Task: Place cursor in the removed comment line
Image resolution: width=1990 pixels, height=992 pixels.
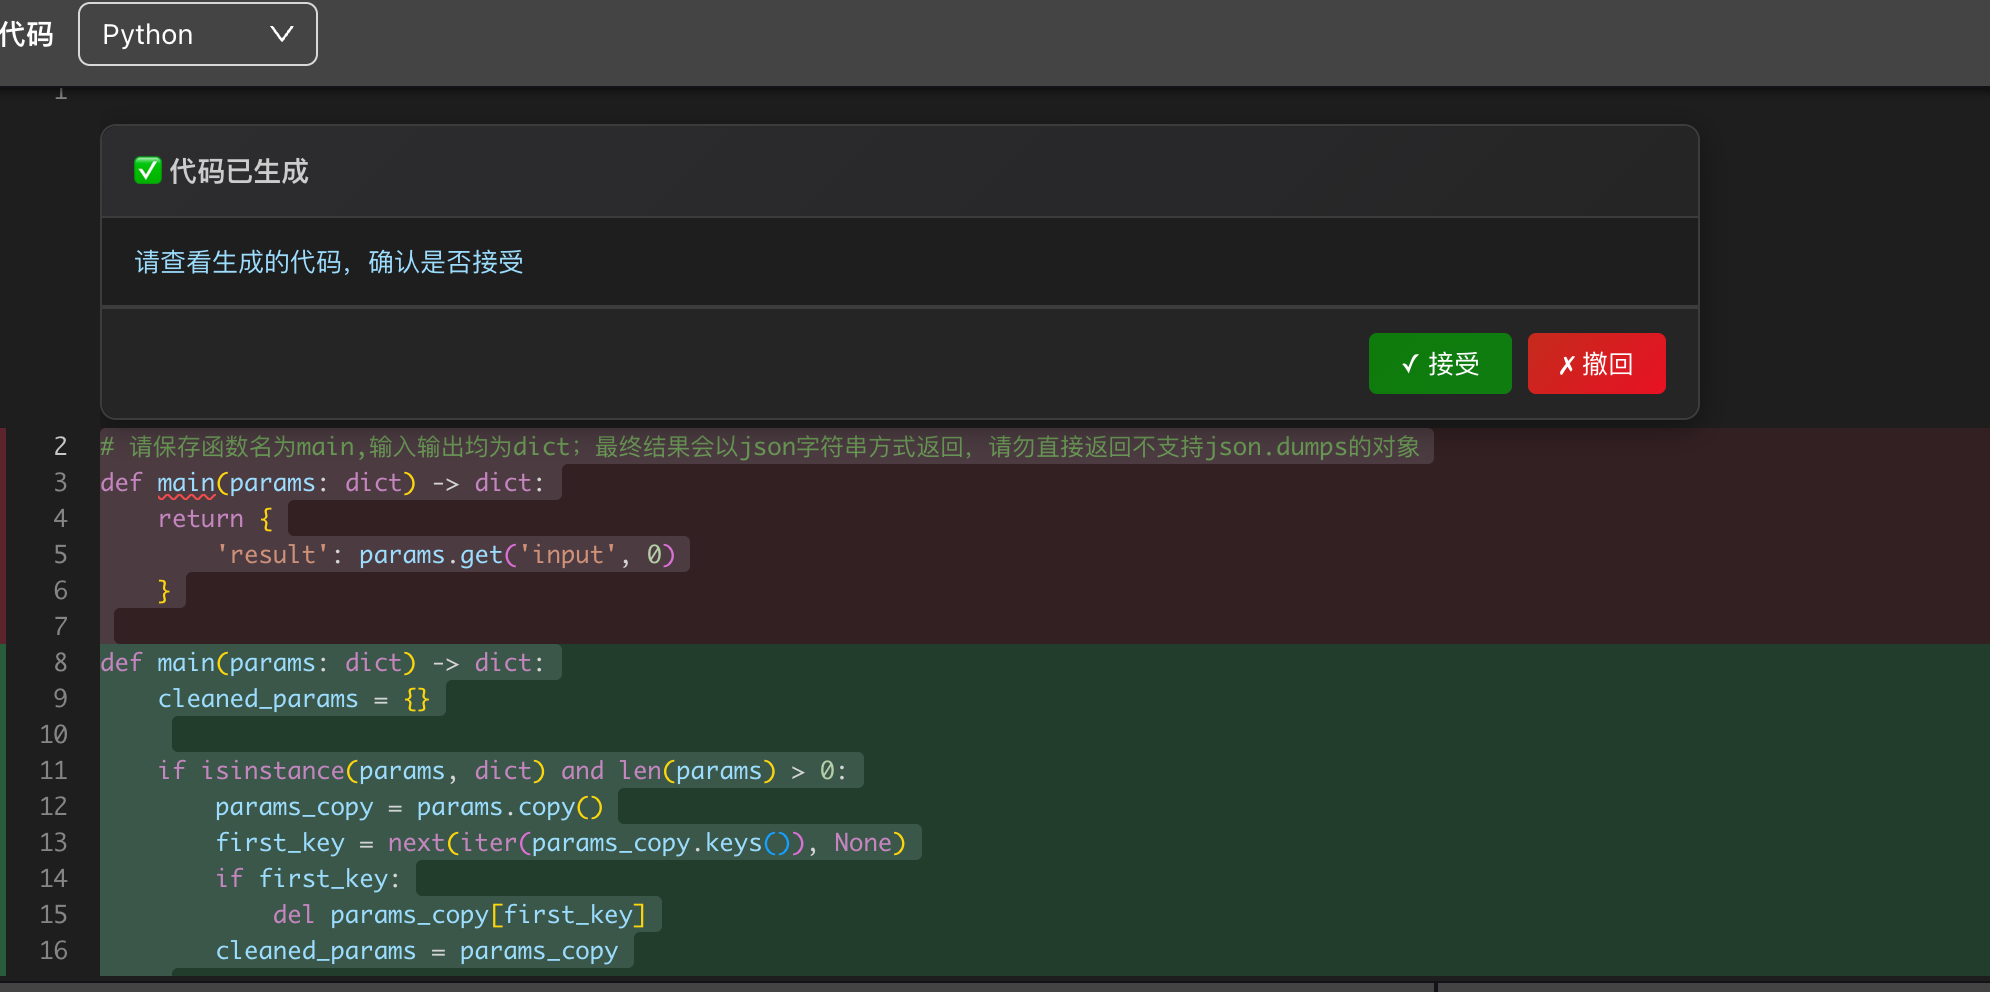Action: click(x=760, y=447)
